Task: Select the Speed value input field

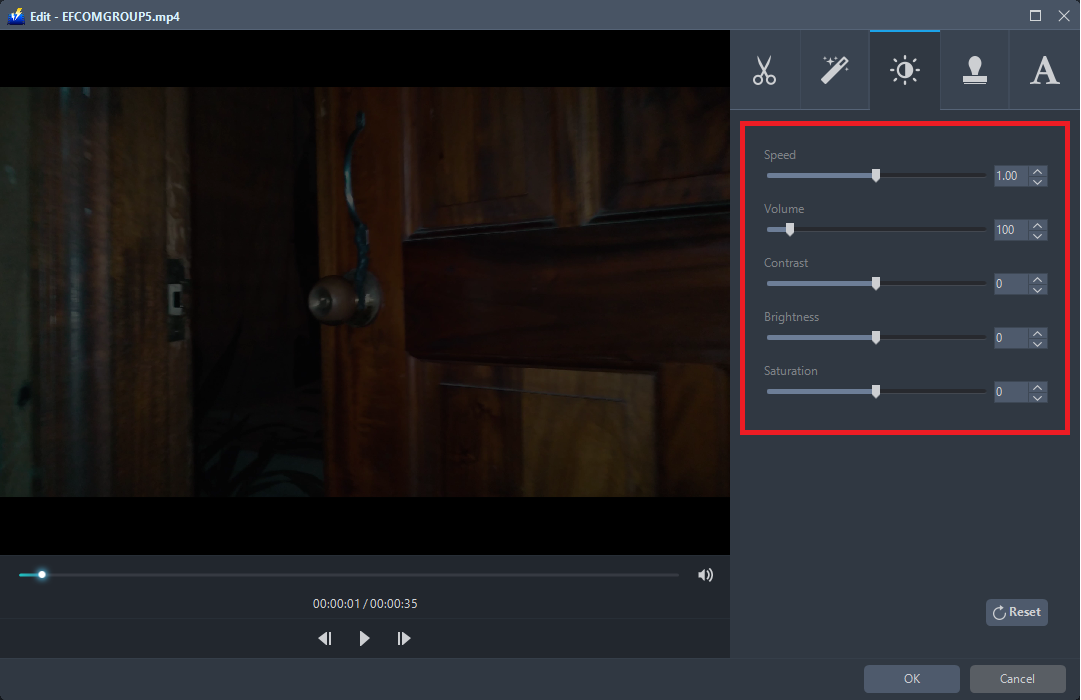Action: [x=1010, y=175]
